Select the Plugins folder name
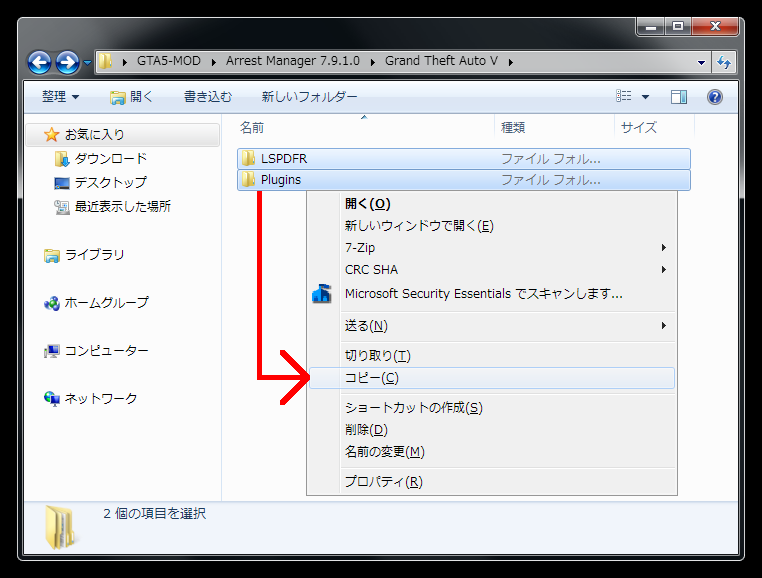The width and height of the screenshot is (762, 578). click(281, 179)
